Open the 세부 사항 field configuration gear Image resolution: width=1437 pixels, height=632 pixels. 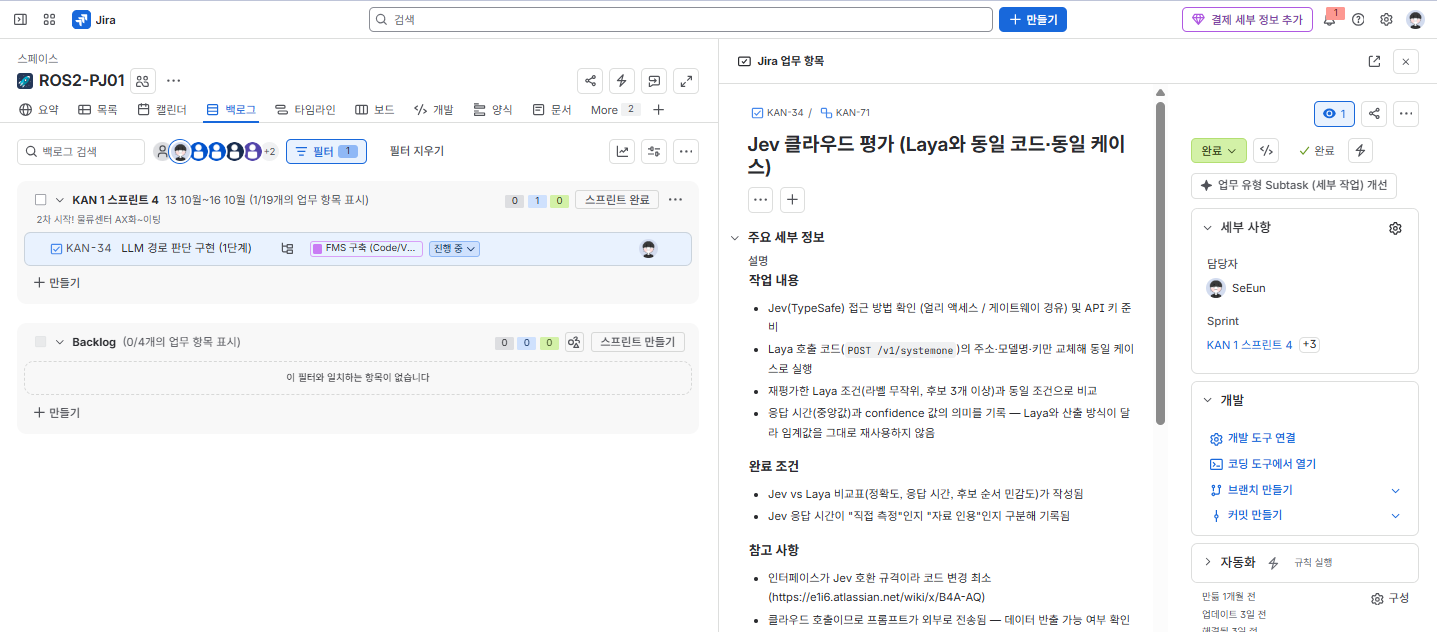1395,228
